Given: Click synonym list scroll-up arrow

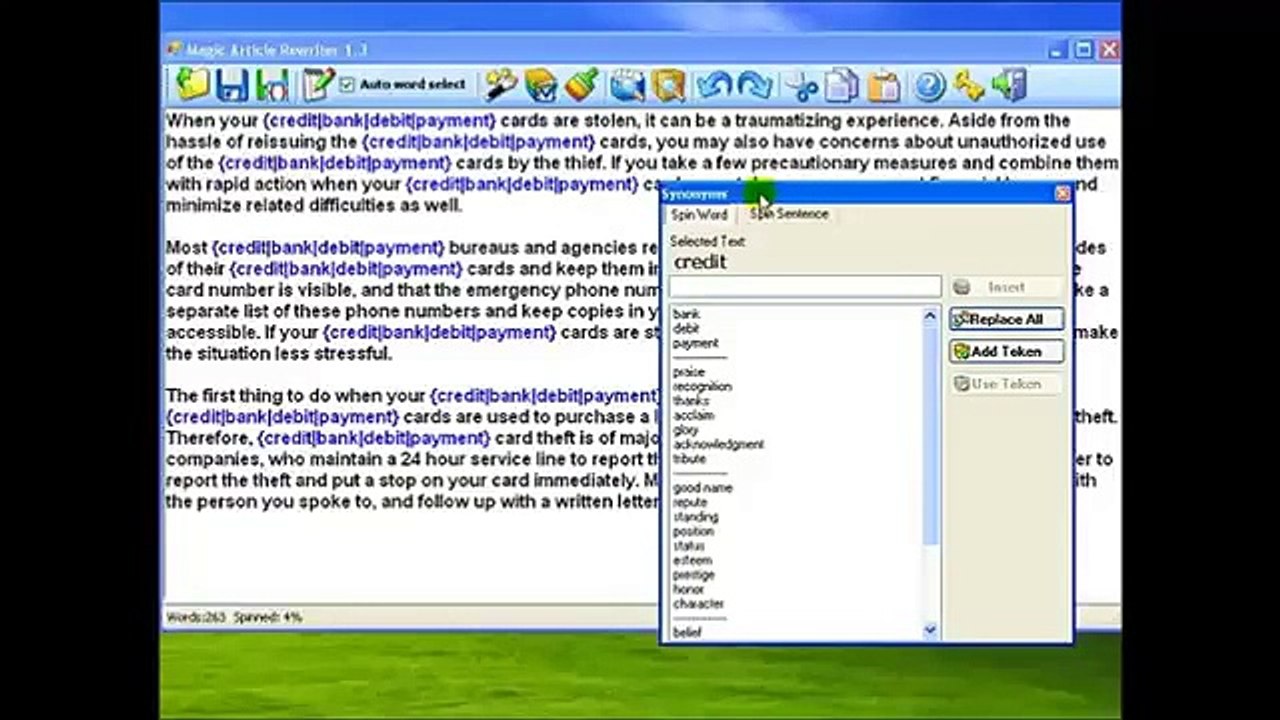Looking at the screenshot, I should (x=930, y=315).
